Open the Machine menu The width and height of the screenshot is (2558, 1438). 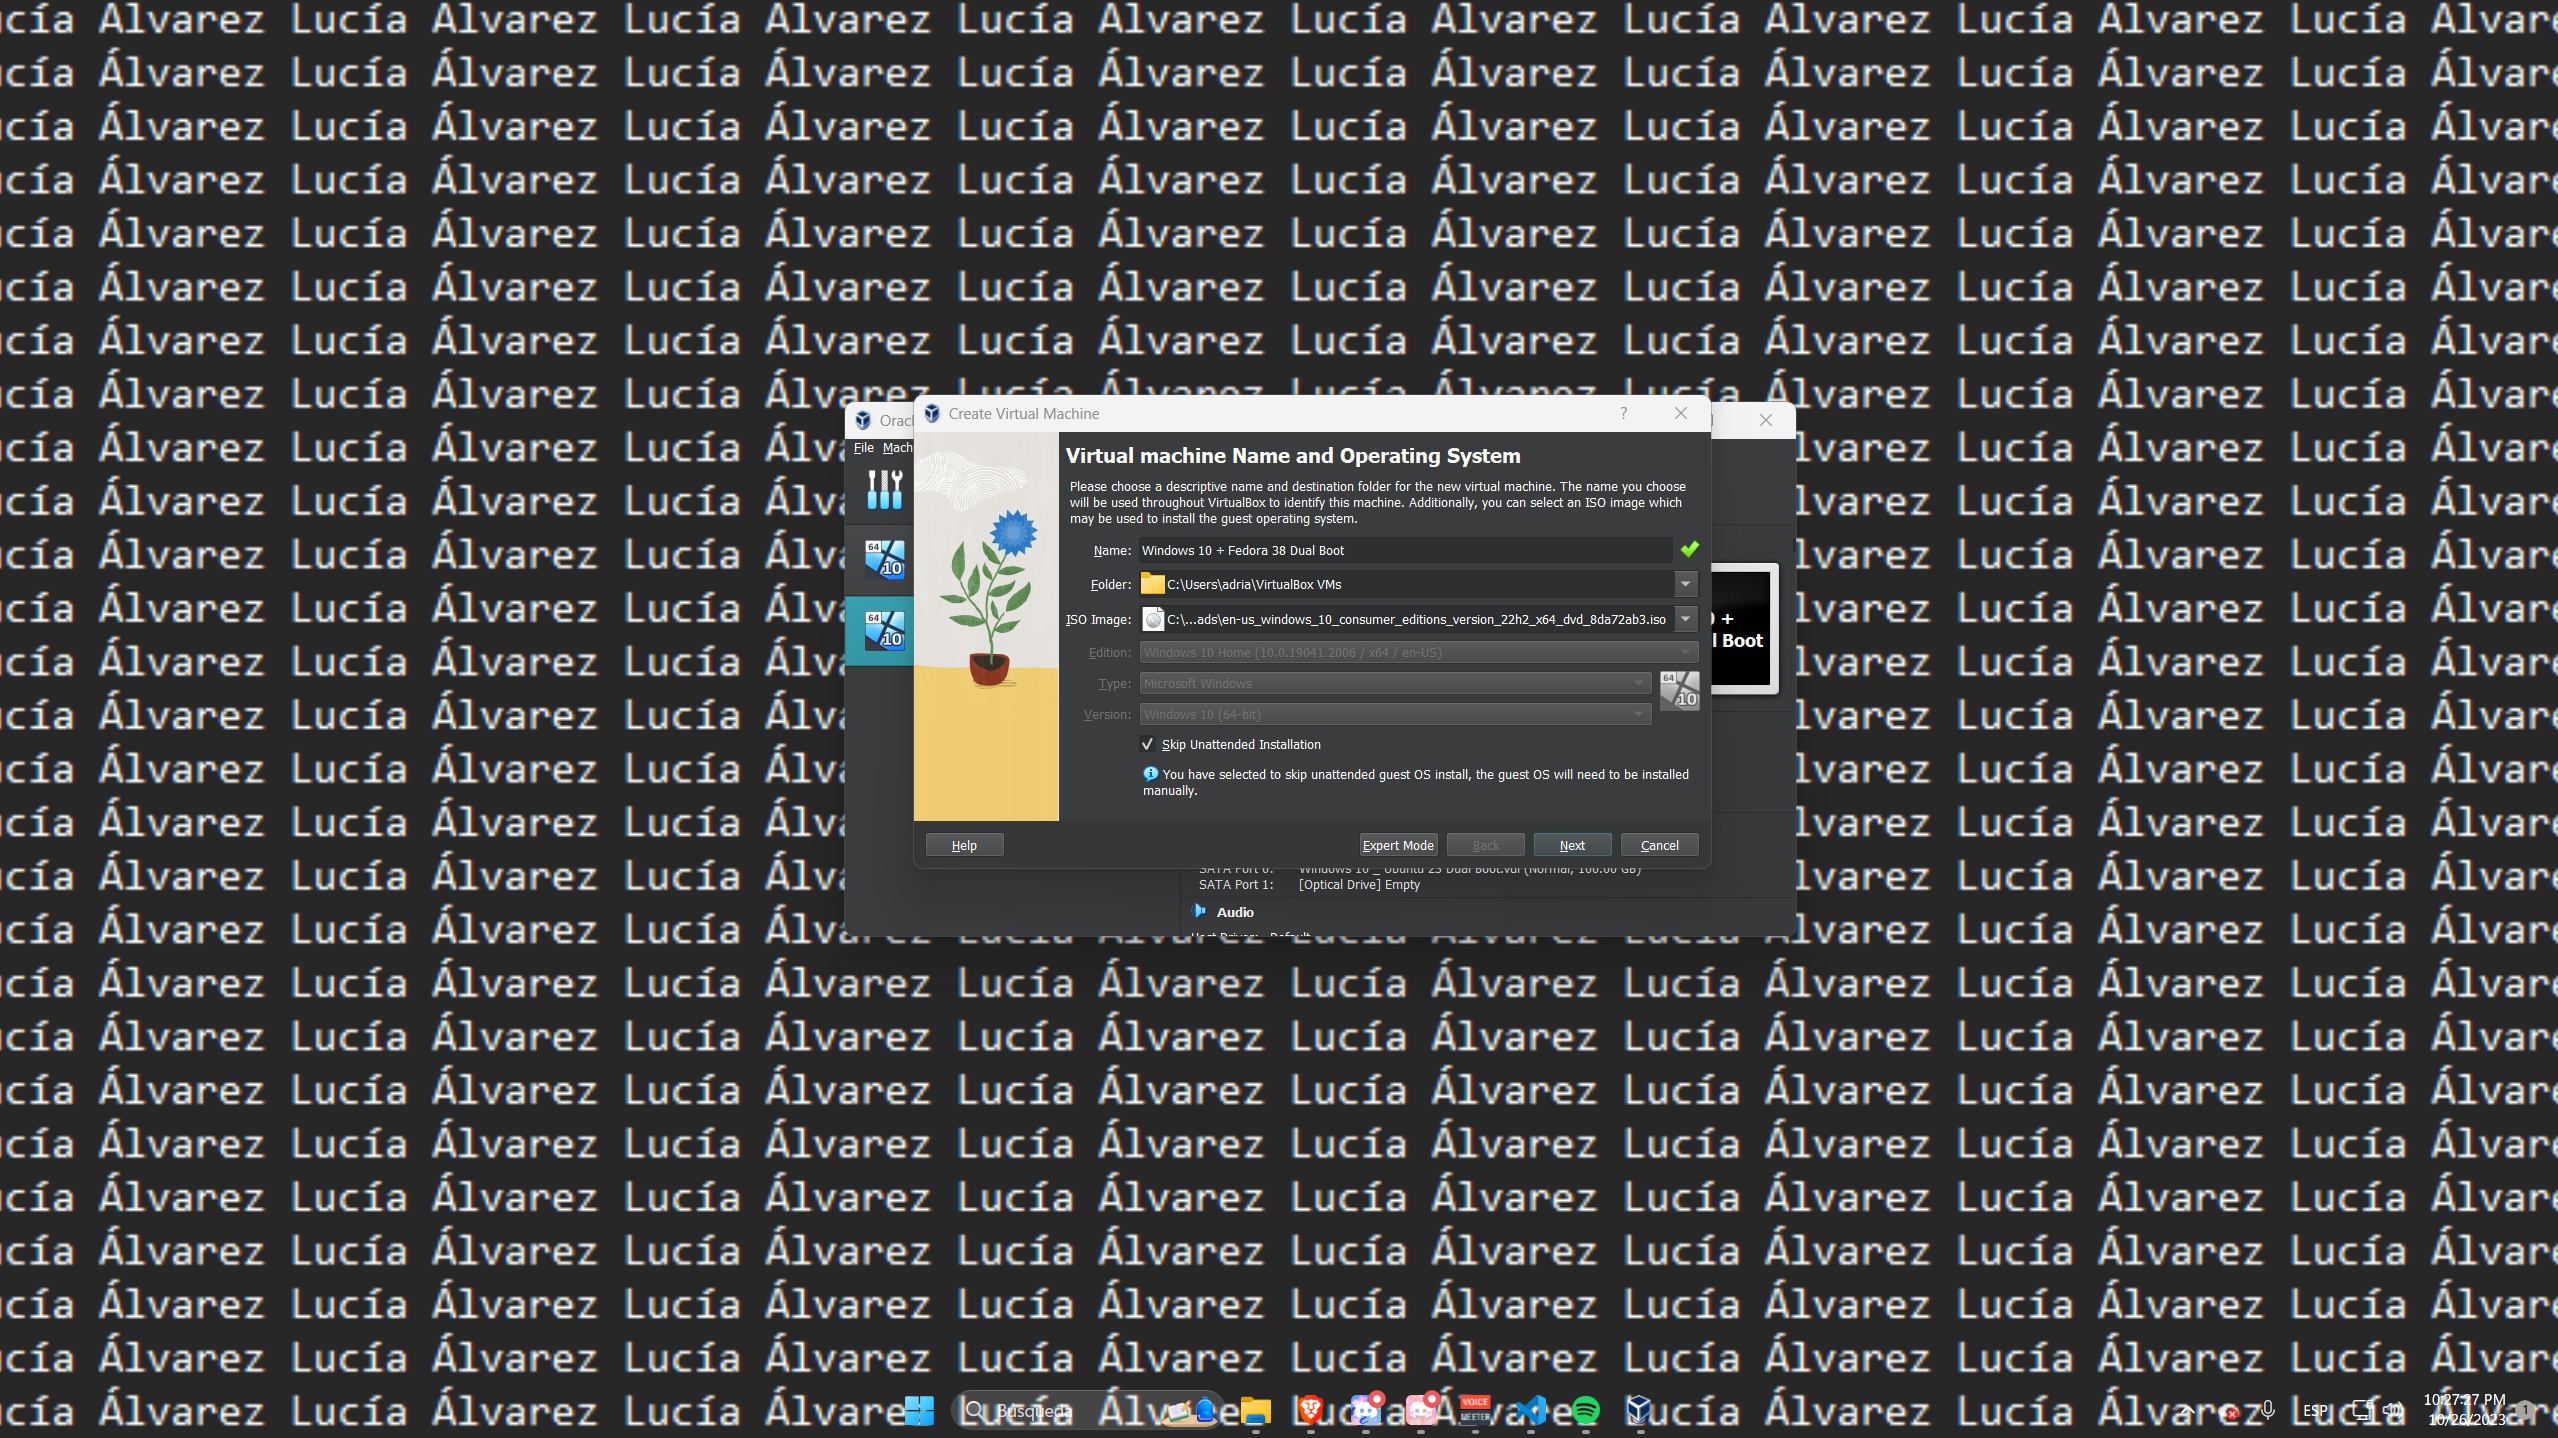(x=897, y=447)
